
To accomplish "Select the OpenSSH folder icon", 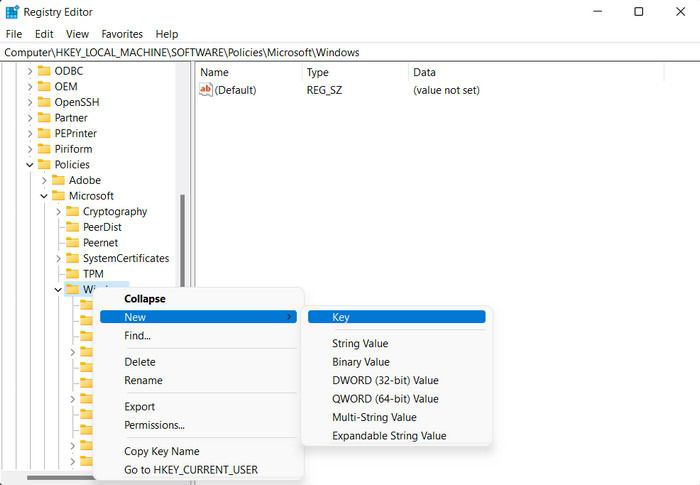I will 44,102.
